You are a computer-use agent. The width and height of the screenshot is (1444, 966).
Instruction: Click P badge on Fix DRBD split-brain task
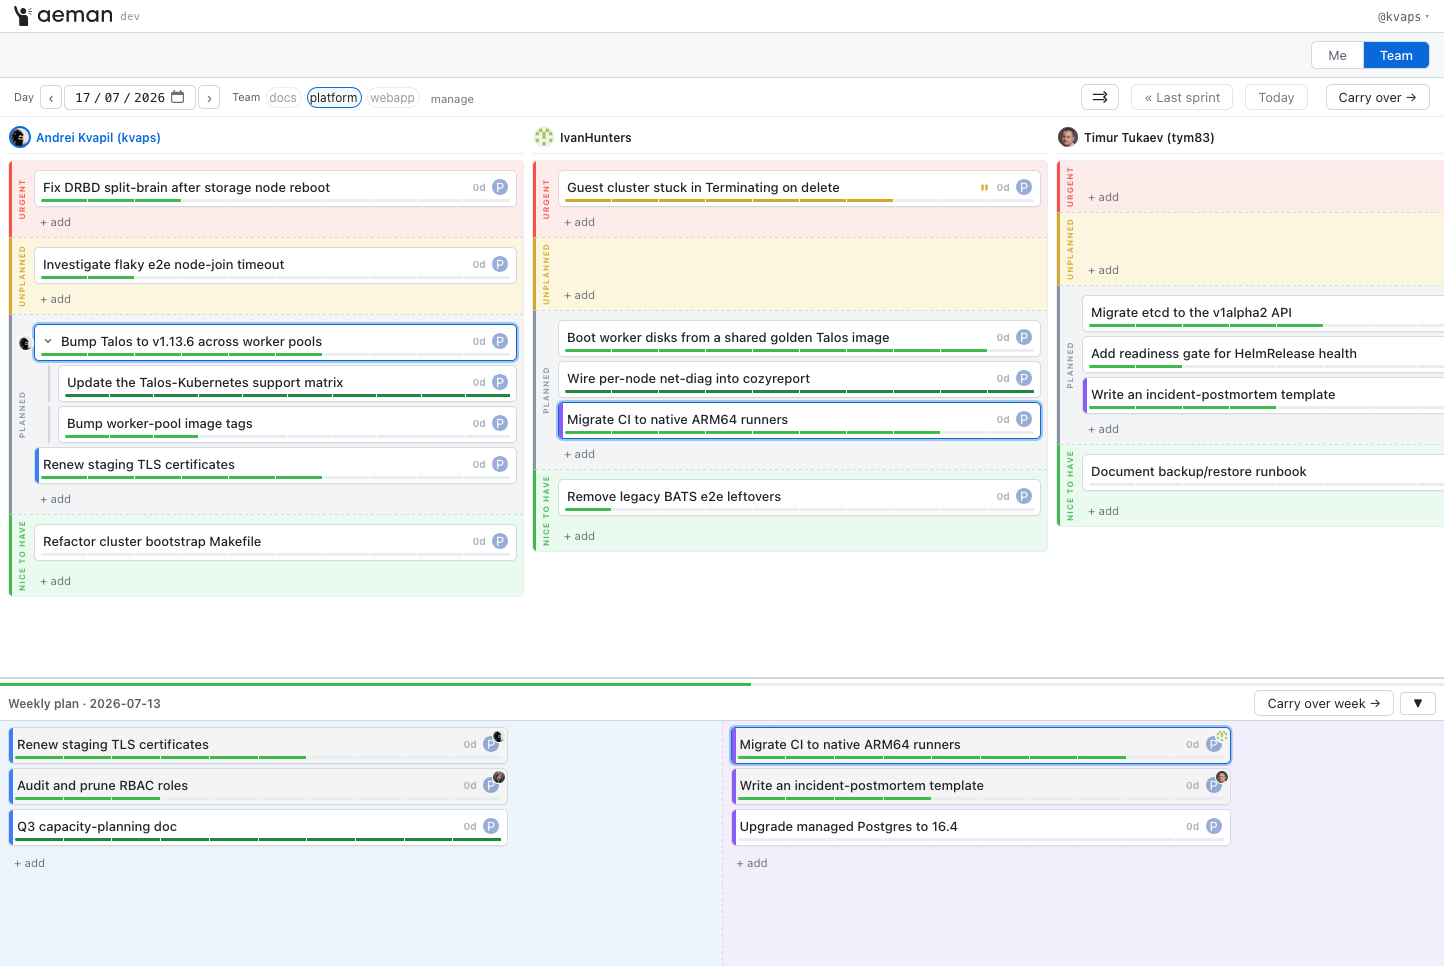500,187
